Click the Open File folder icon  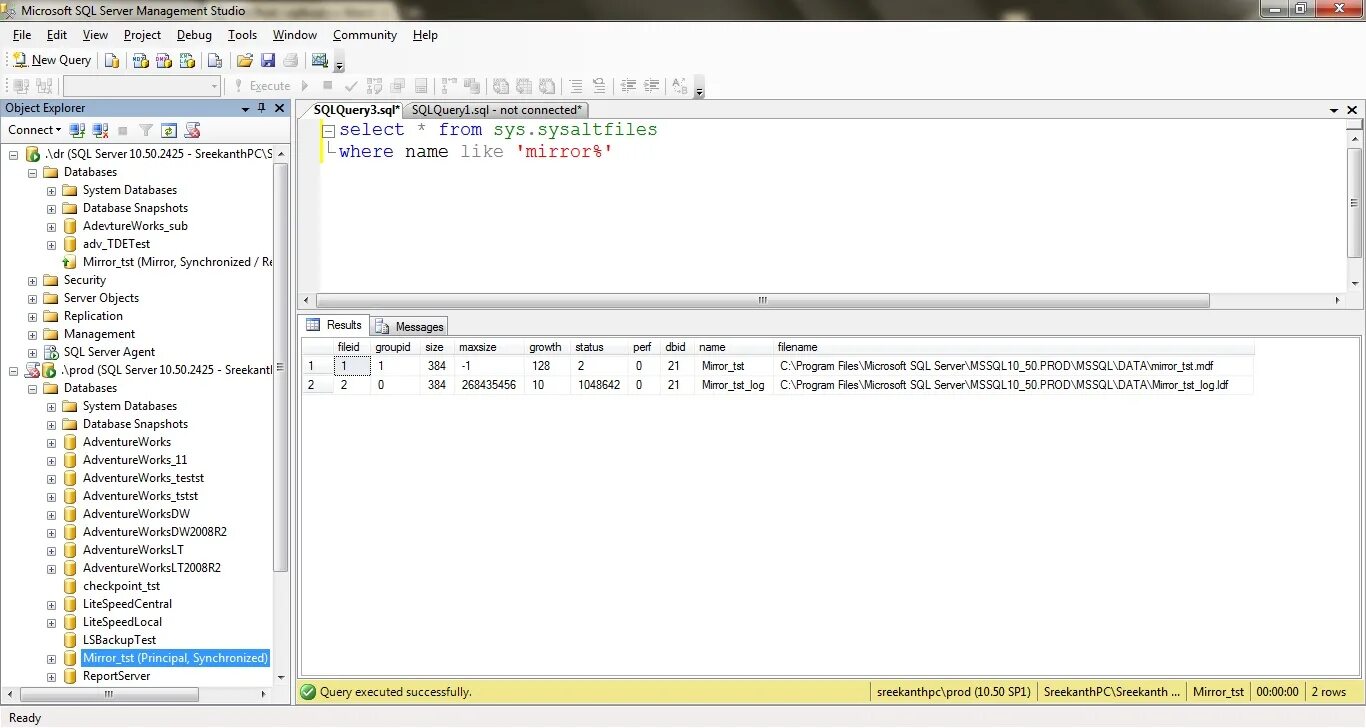pos(244,60)
